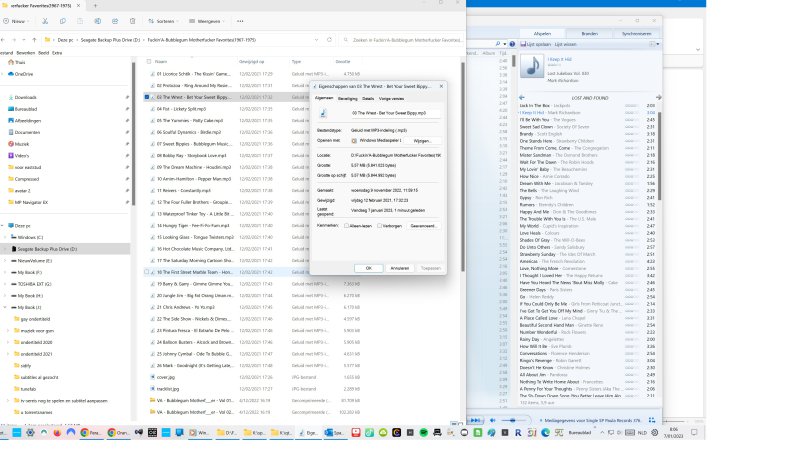Switch to the Details tab in properties
Viewport: 800px width, 450px height.
coord(368,99)
